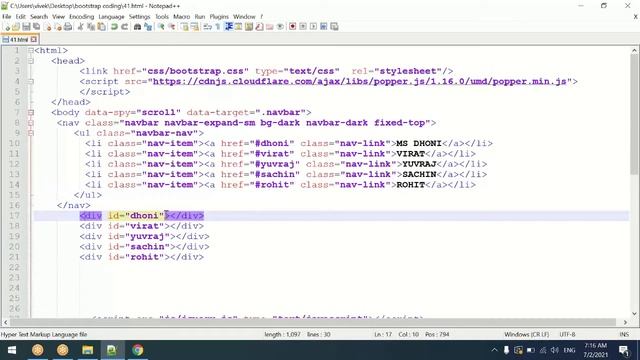Toggle Folder as Workspace panel icon

tap(269, 27)
